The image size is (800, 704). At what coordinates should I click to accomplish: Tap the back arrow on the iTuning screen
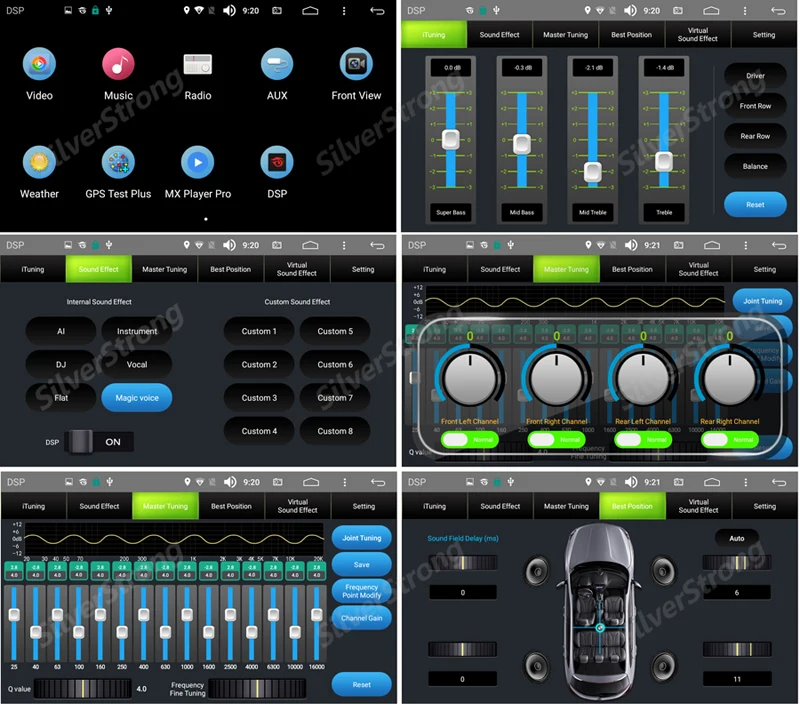(x=778, y=11)
